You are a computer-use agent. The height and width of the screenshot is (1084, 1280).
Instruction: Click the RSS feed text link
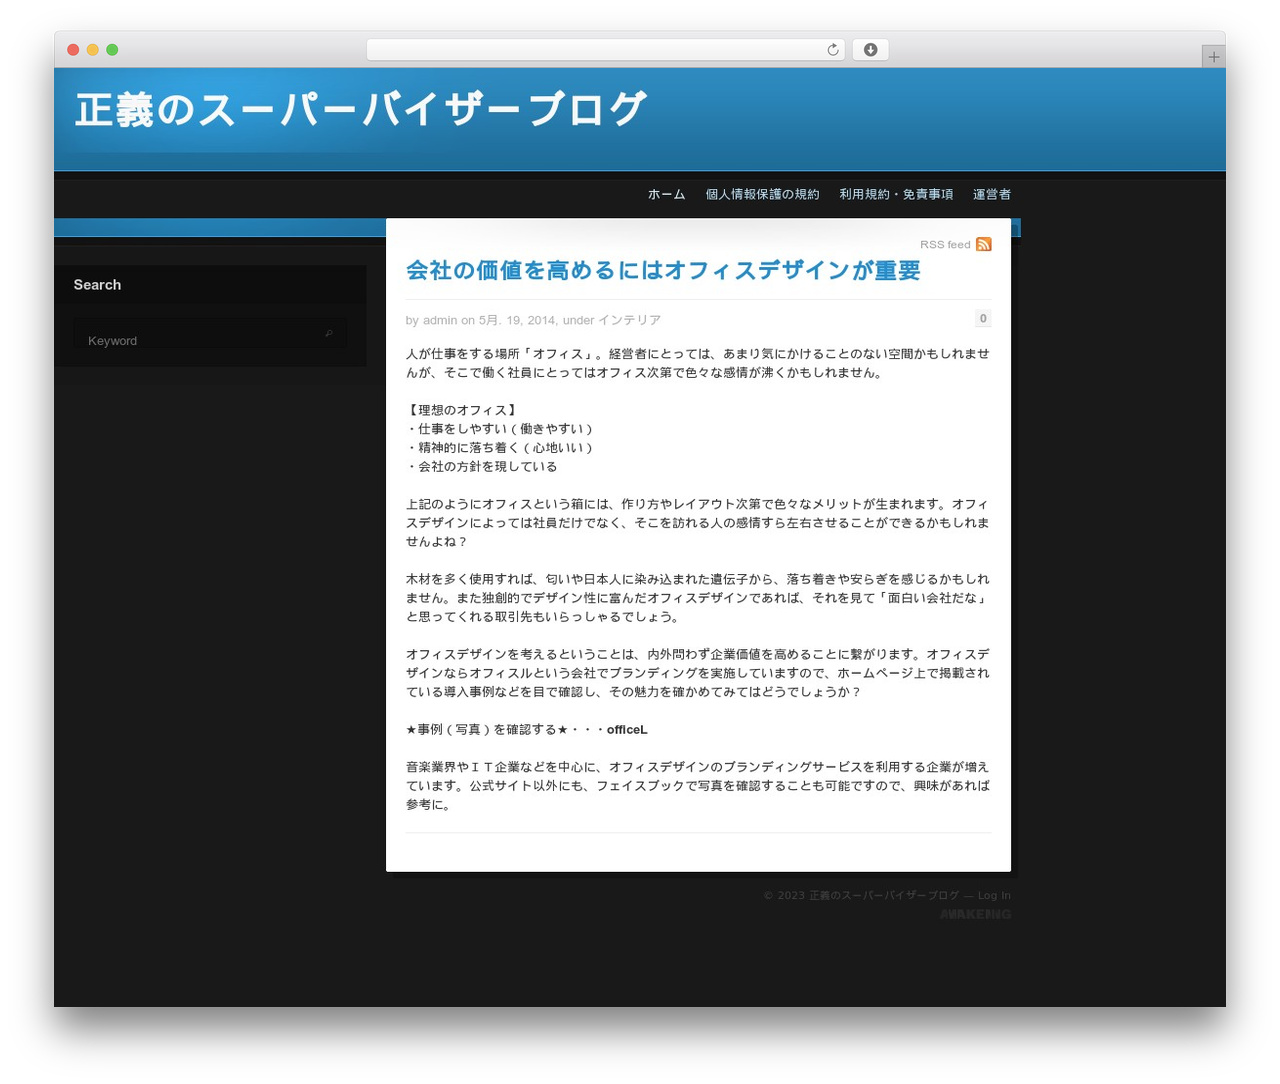point(945,245)
